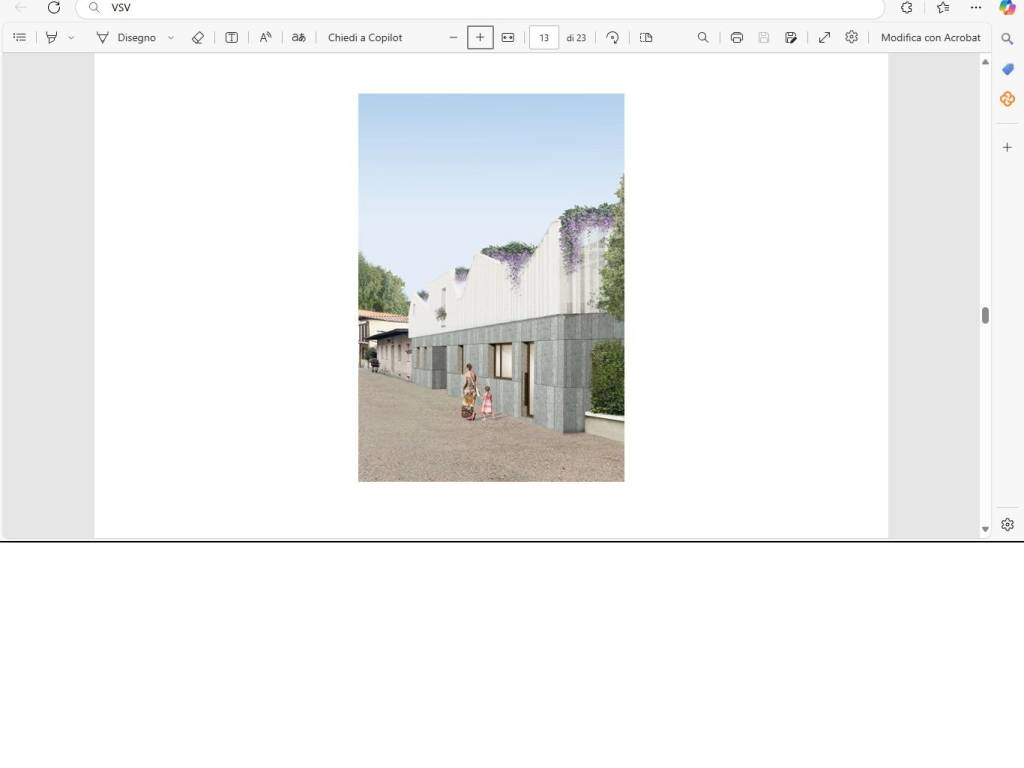Open the browser more options menu

pos(976,7)
